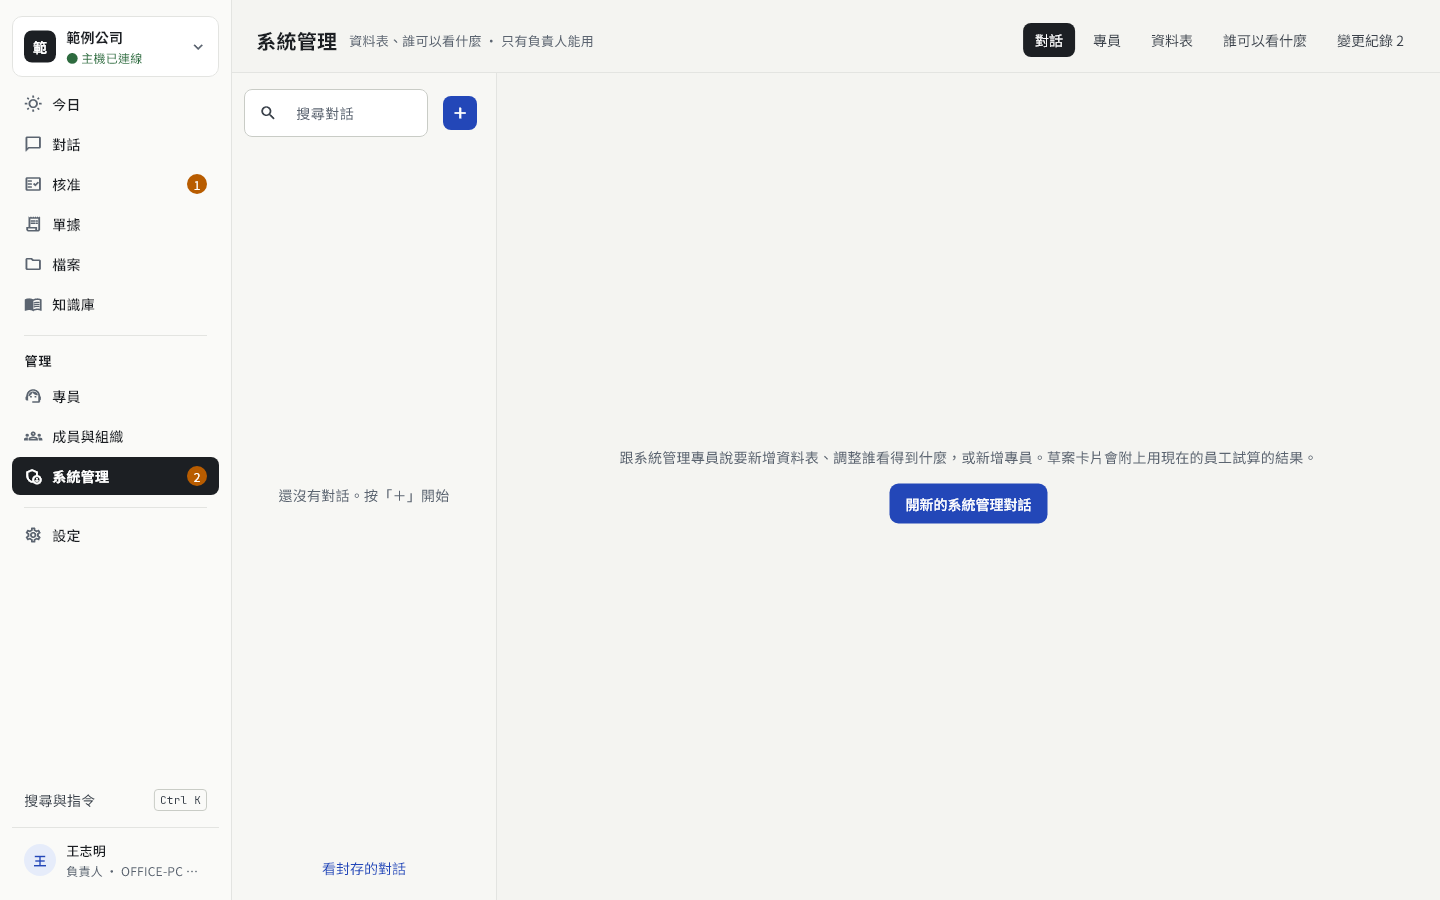Click the 系統管理 page heading
1440x900 pixels.
click(297, 41)
